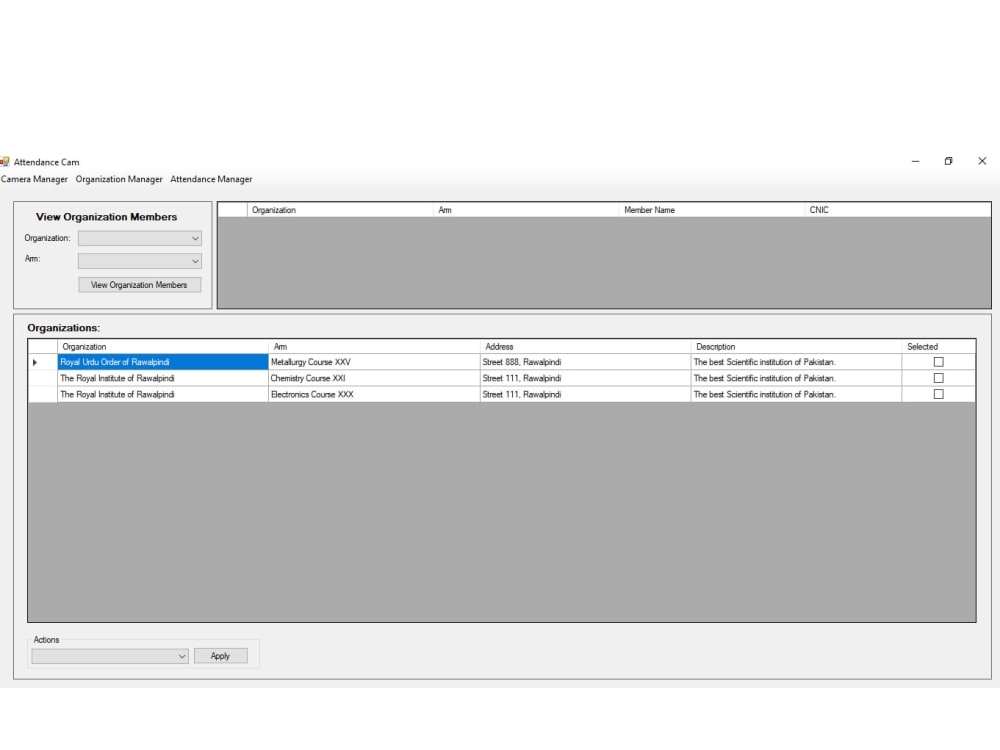
Task: Open the Organization Manager menu
Action: click(x=118, y=179)
